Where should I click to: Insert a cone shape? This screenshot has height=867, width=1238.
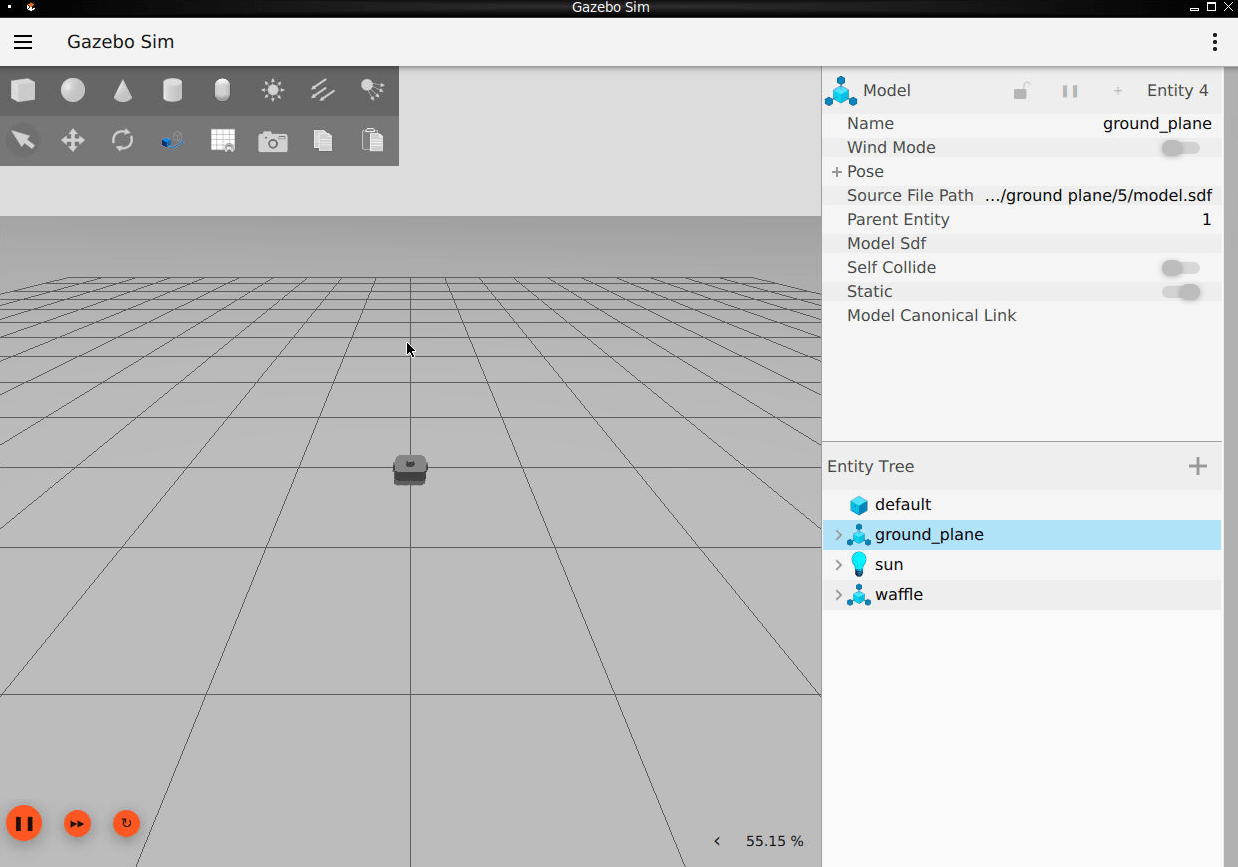click(122, 90)
